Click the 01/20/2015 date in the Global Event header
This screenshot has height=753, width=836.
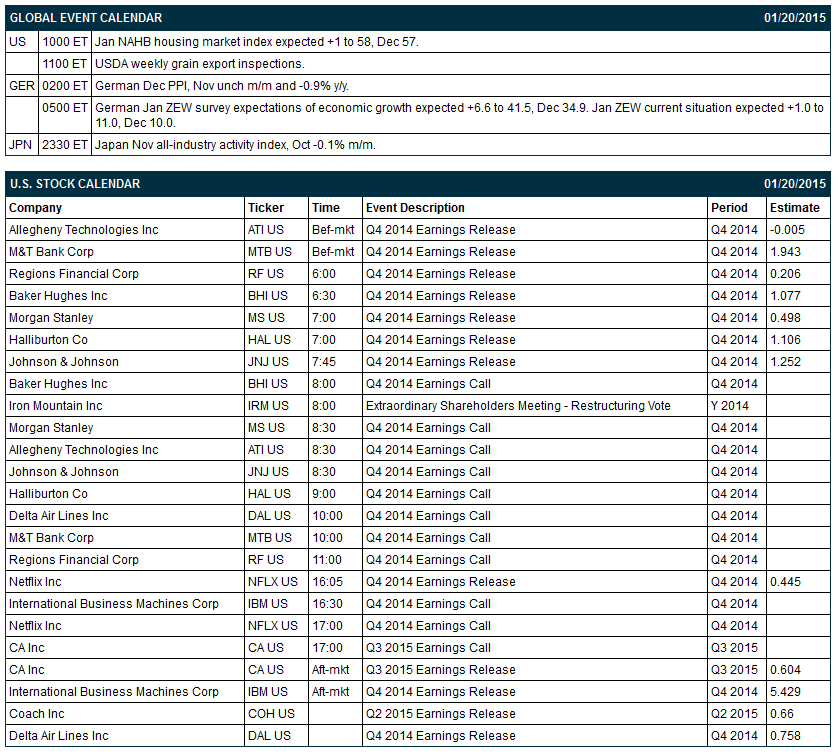coord(795,18)
